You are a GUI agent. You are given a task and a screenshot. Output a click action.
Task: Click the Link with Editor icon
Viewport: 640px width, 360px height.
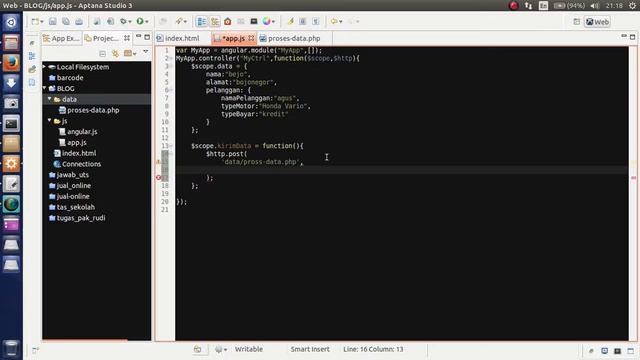pos(116,53)
